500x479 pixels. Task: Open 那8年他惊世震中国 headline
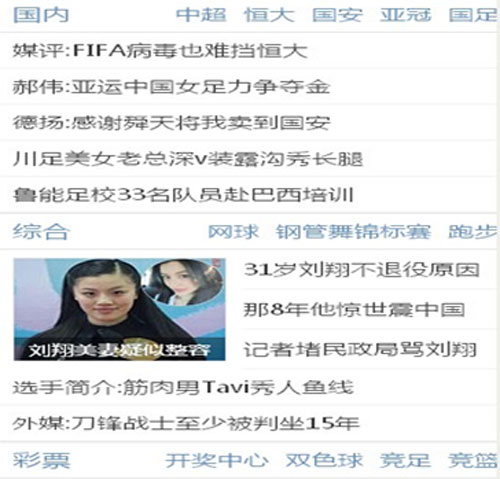354,310
